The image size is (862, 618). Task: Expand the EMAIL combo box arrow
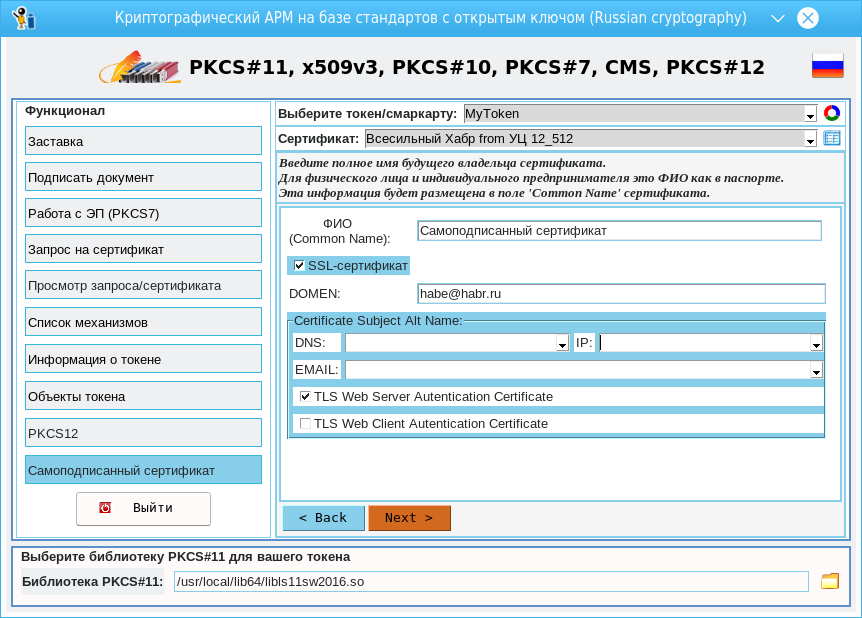(x=816, y=370)
